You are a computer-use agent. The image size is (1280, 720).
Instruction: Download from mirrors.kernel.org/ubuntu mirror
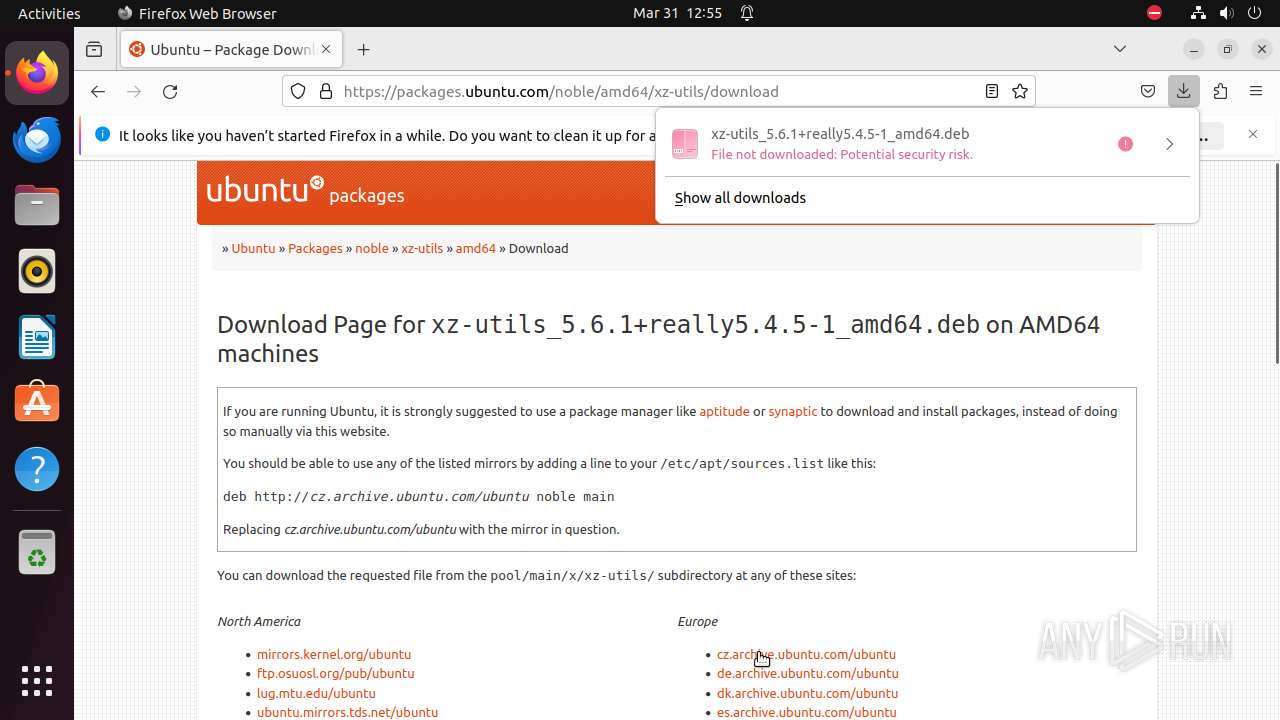pyautogui.click(x=334, y=654)
